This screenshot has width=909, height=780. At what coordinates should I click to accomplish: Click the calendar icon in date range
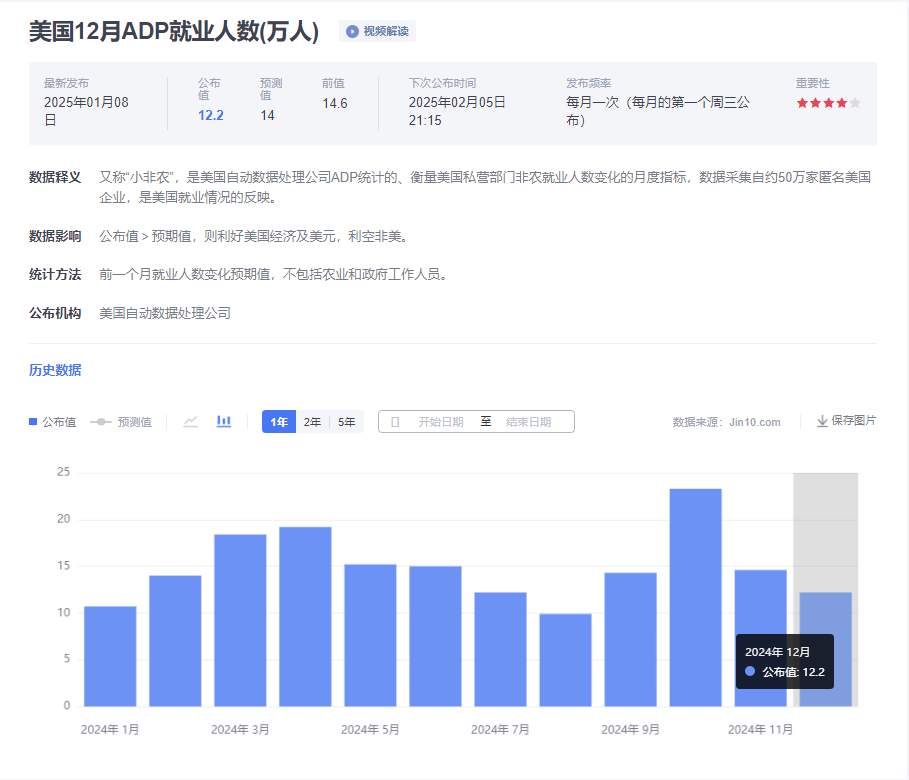point(395,422)
